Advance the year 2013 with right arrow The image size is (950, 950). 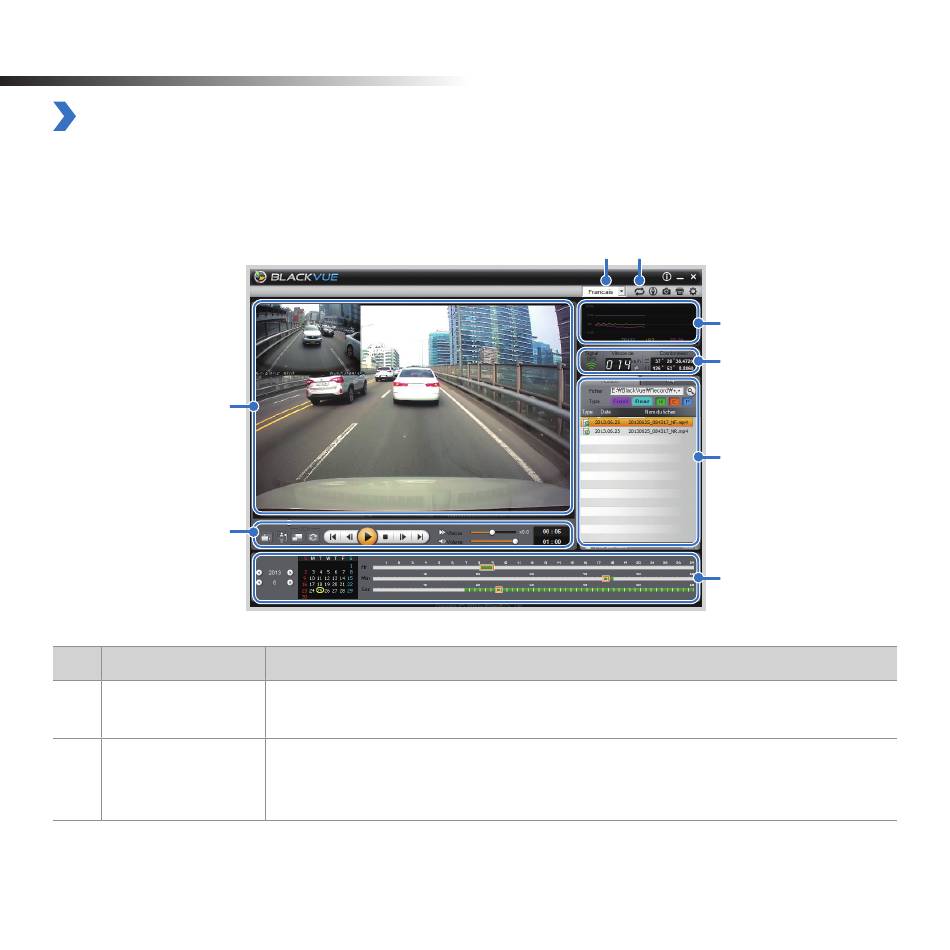(x=290, y=573)
